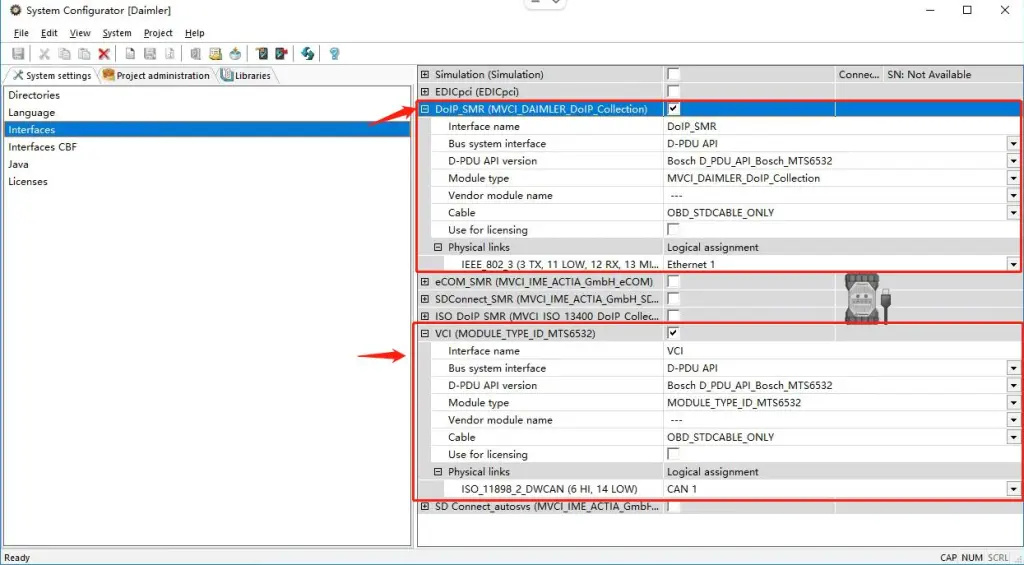Screen dimensions: 1024x565
Task: Click the D-PDU API version label under VCI
Action: click(492, 385)
